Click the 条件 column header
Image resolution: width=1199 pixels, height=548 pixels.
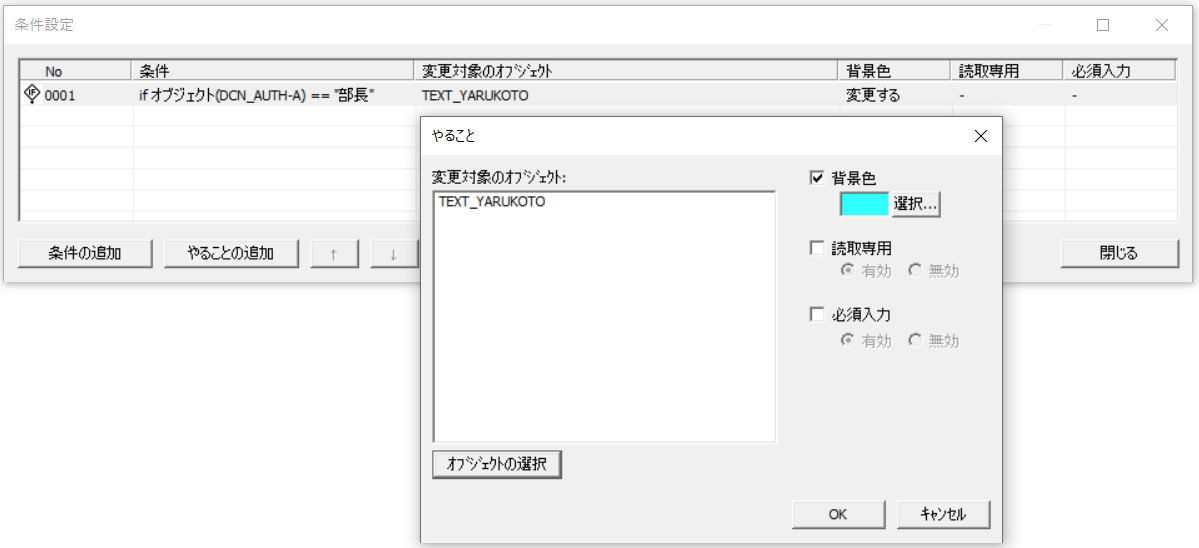click(x=272, y=71)
